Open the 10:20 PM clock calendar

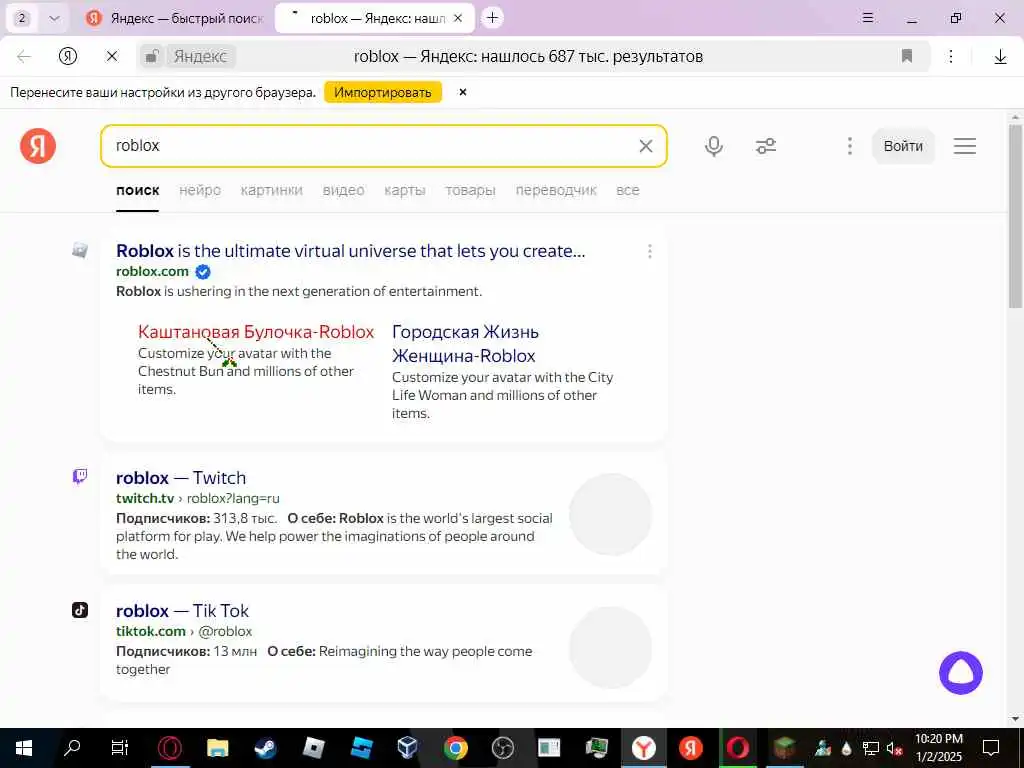tap(938, 748)
